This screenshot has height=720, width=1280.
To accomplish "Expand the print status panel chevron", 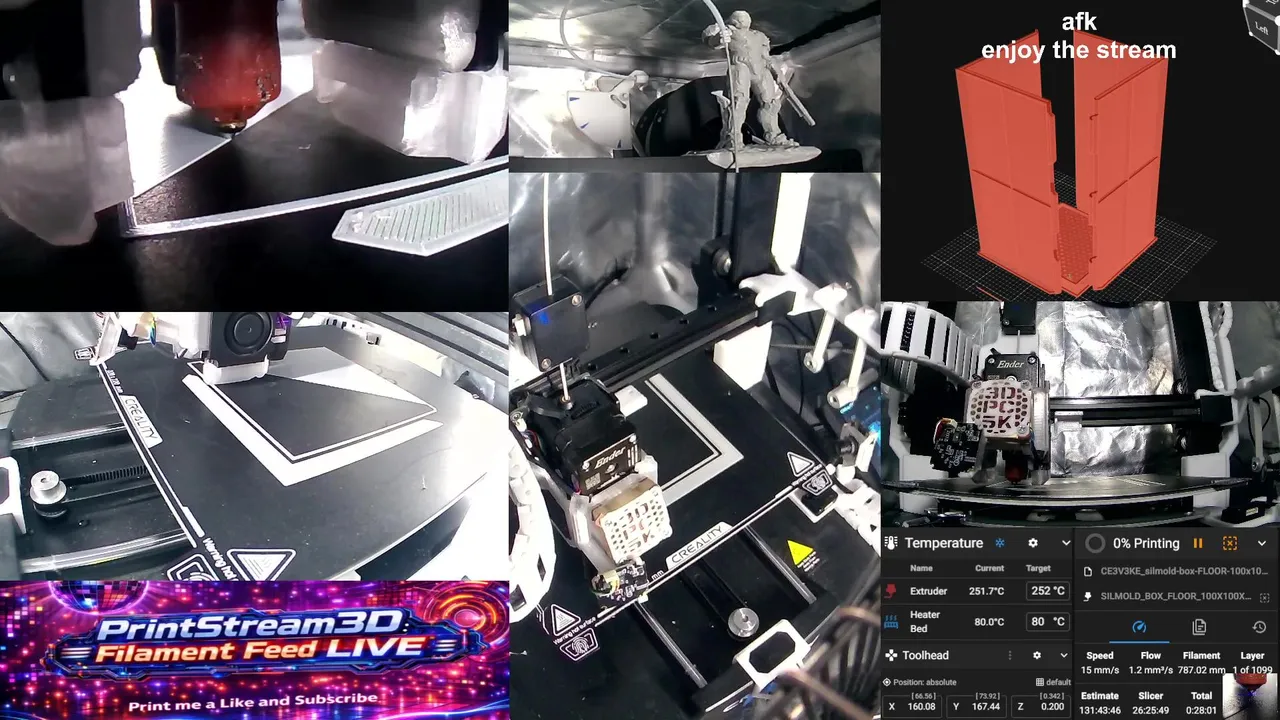I will 1262,543.
